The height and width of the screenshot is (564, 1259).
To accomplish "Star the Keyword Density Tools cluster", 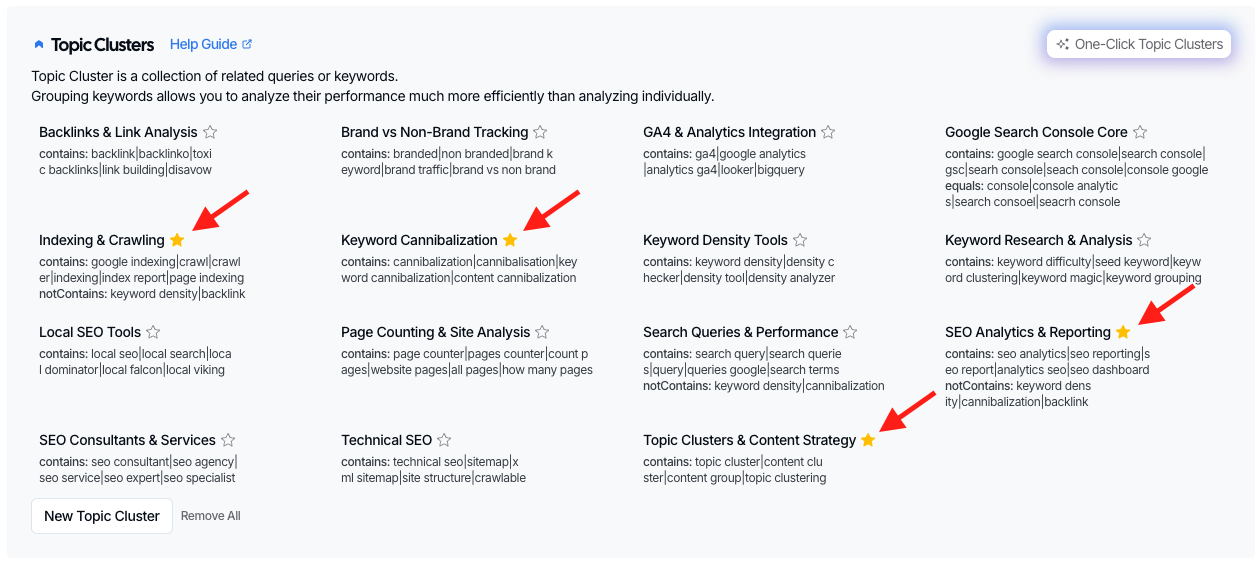I will tap(800, 240).
